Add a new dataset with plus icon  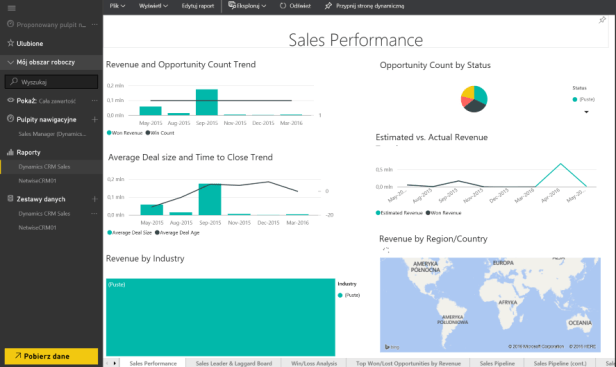94,199
